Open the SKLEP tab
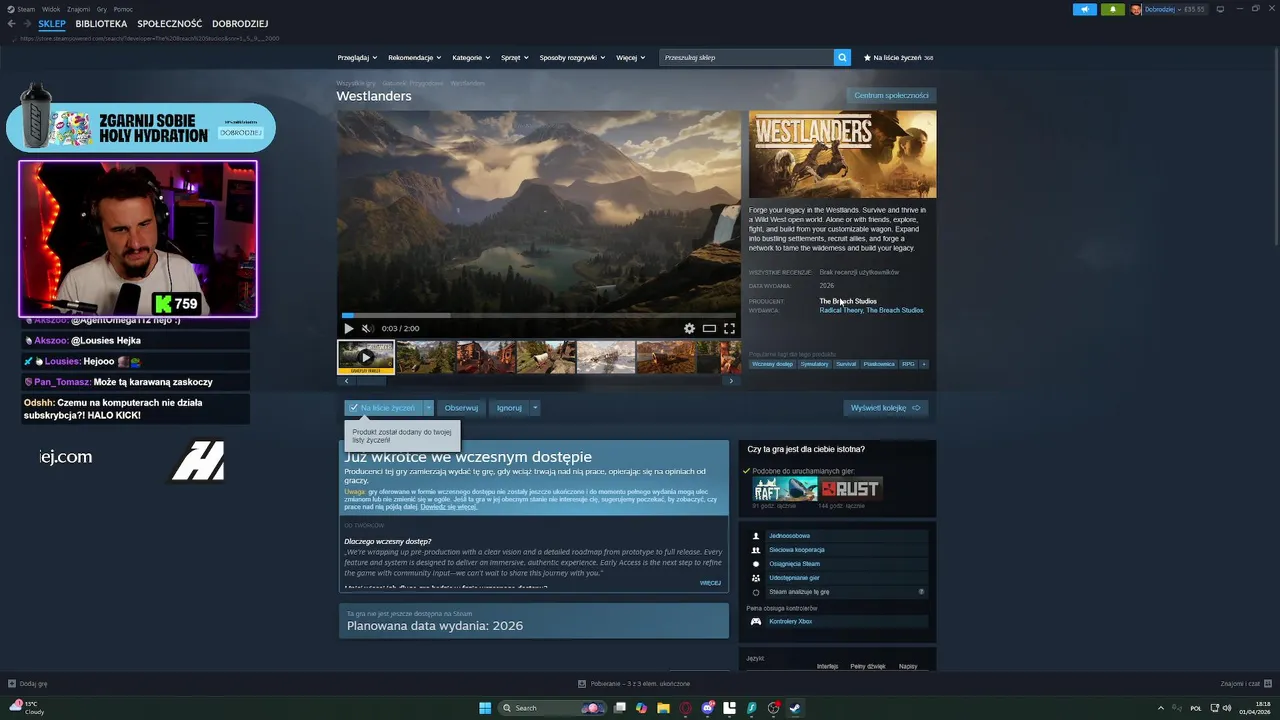Screen dimensions: 1280x720 point(52,23)
